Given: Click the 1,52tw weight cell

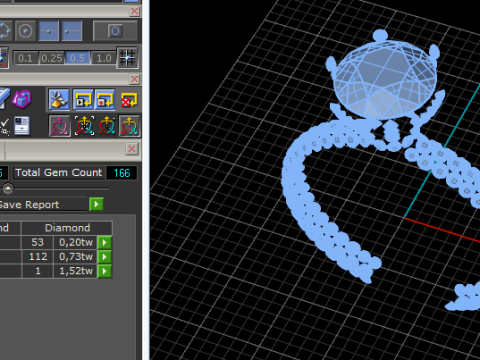Looking at the screenshot, I should click(x=76, y=271).
